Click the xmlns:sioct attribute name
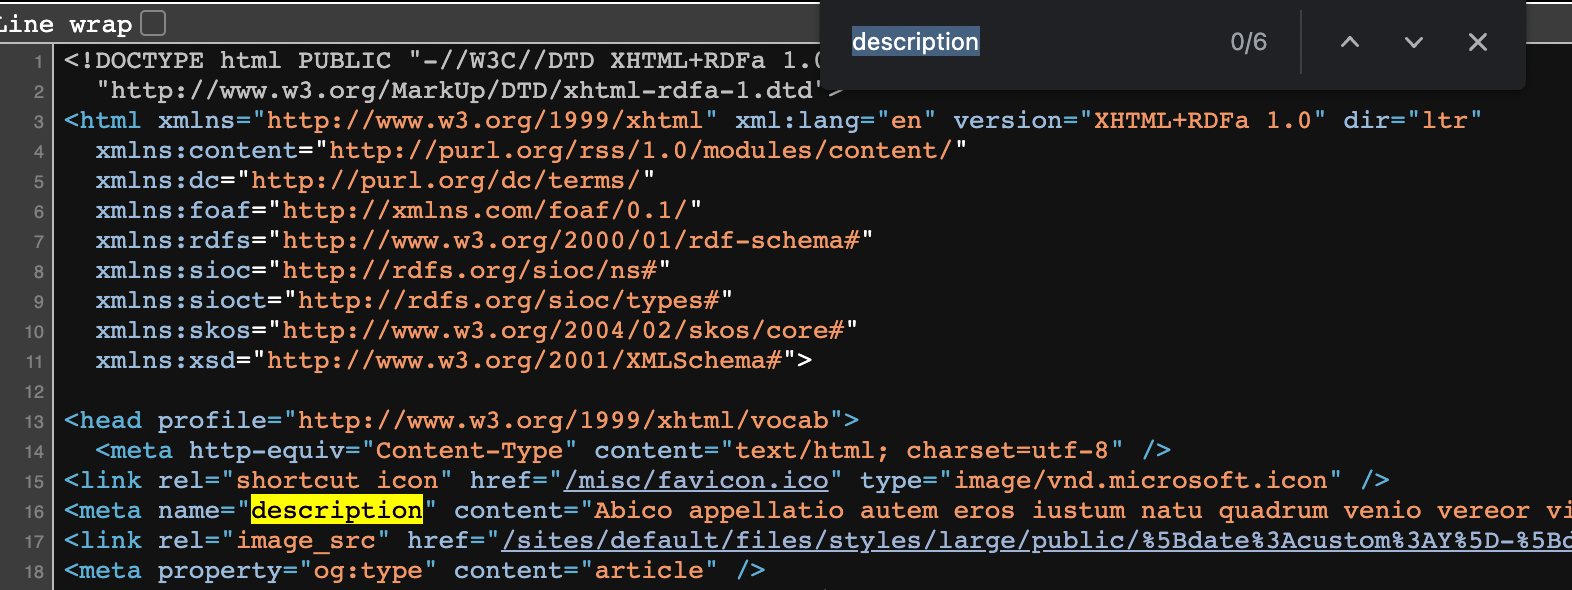Viewport: 1572px width, 590px height. (181, 300)
